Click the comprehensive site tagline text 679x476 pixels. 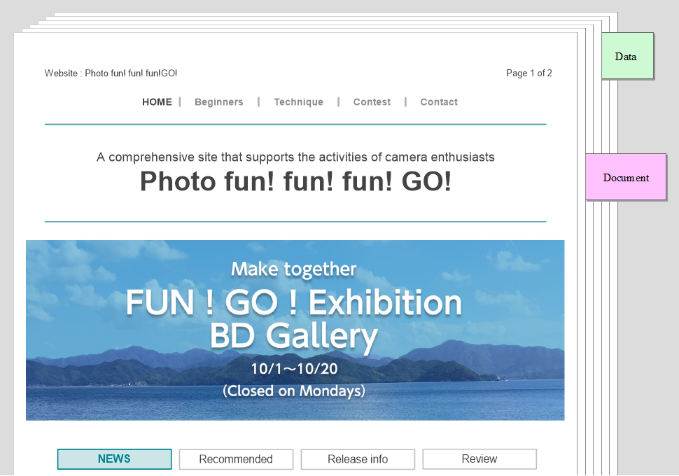pos(295,157)
